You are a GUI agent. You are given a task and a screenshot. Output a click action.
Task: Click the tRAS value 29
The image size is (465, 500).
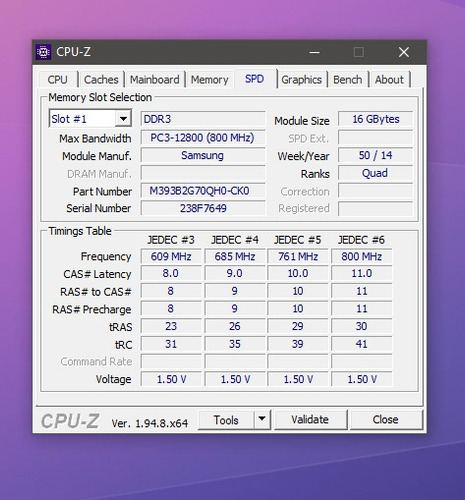coord(298,326)
